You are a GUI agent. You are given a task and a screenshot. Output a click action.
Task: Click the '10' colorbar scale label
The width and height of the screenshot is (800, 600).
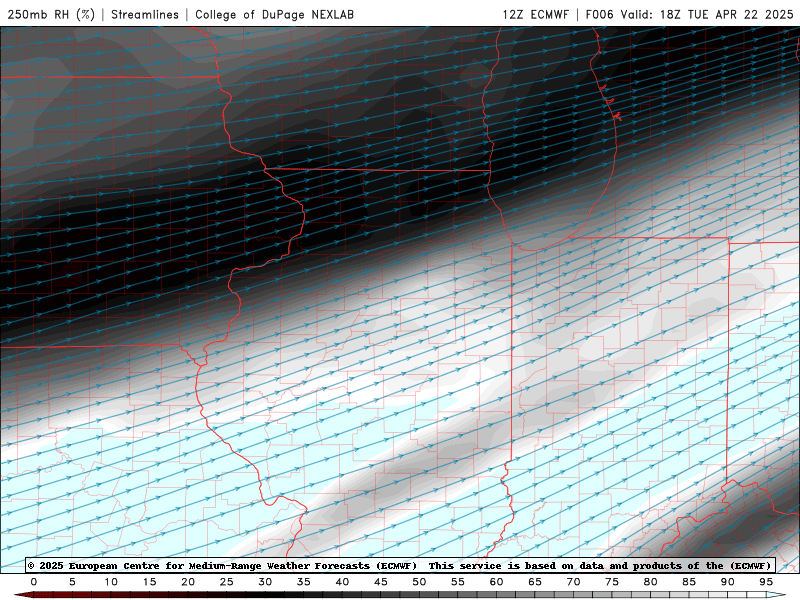point(111,582)
